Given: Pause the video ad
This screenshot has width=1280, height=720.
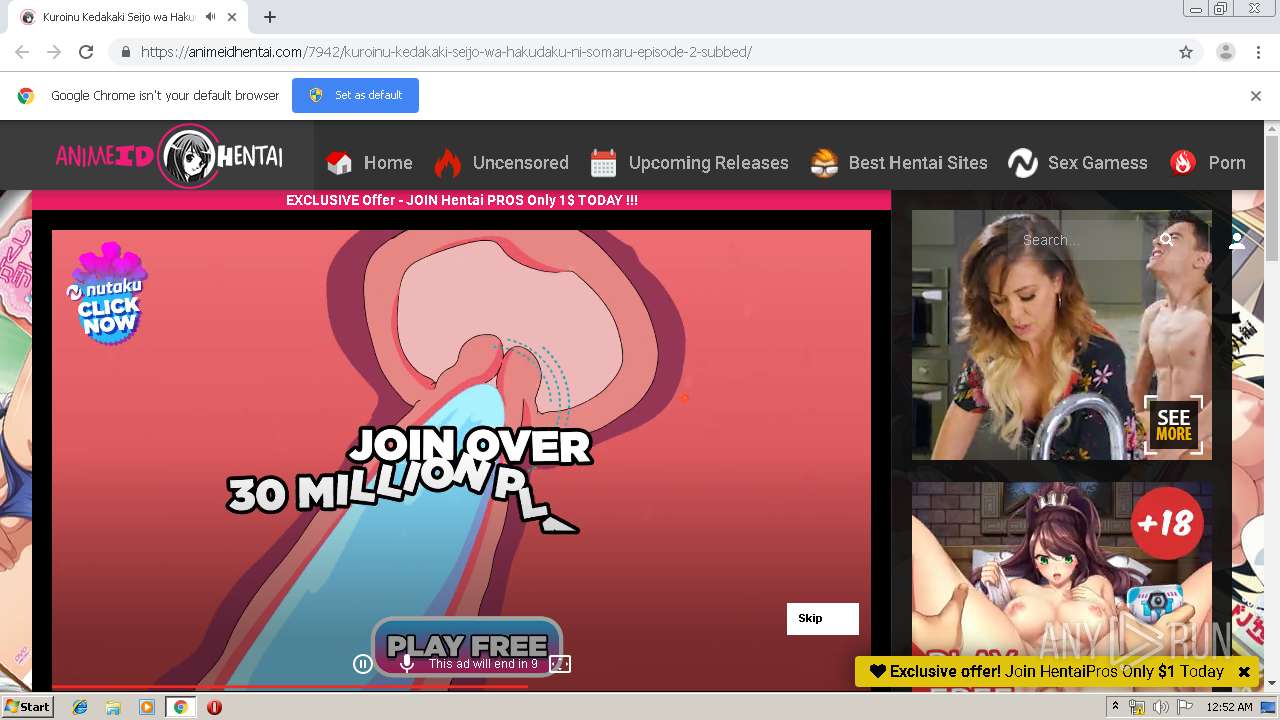Looking at the screenshot, I should tap(362, 664).
